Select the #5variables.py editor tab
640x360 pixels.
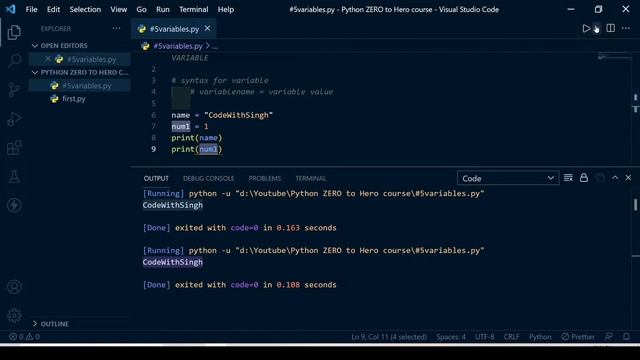(174, 29)
